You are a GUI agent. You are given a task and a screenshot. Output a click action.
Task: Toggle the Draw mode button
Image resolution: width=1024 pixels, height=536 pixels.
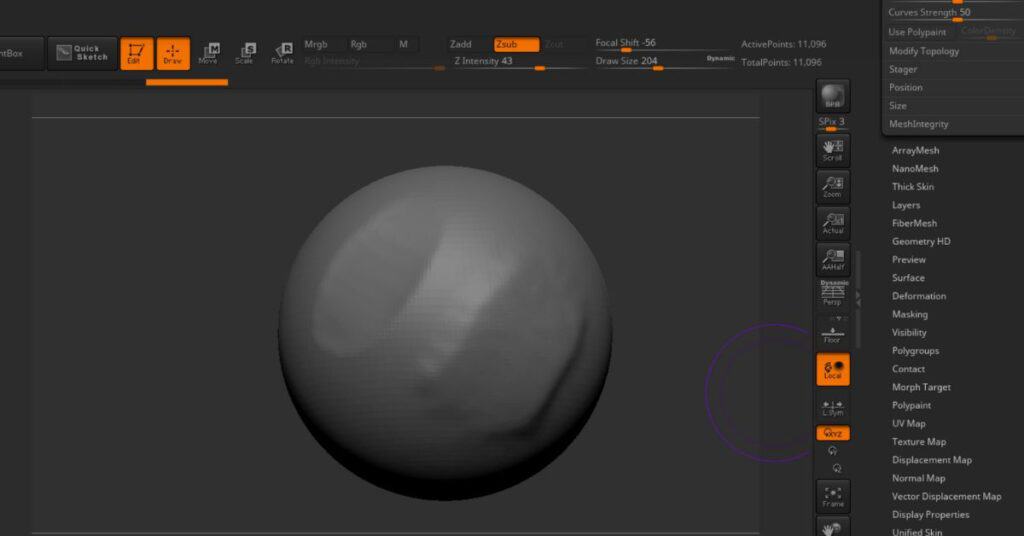(x=173, y=53)
